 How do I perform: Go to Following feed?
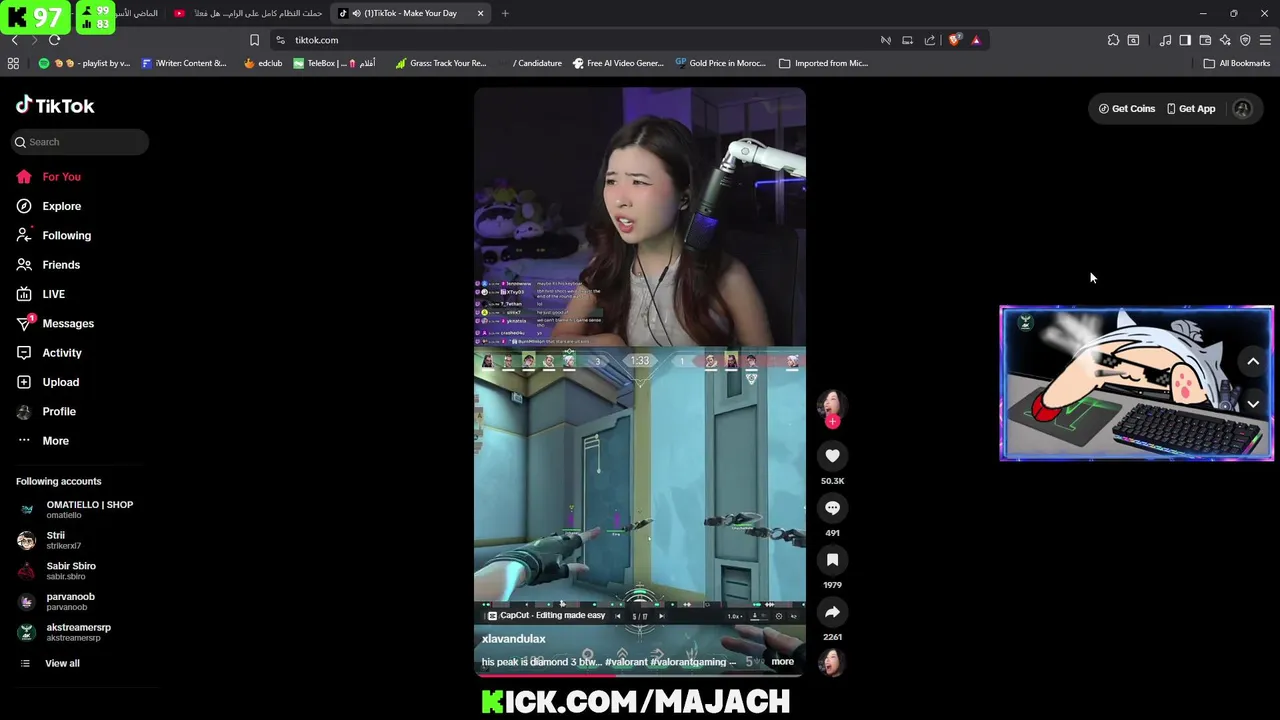[x=53, y=236]
